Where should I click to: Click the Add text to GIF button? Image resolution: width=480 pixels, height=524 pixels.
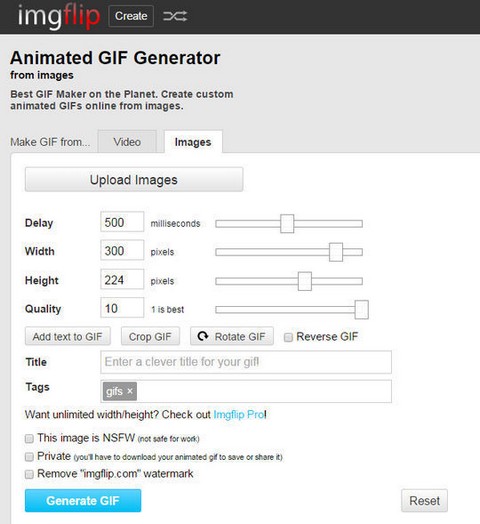click(x=68, y=336)
